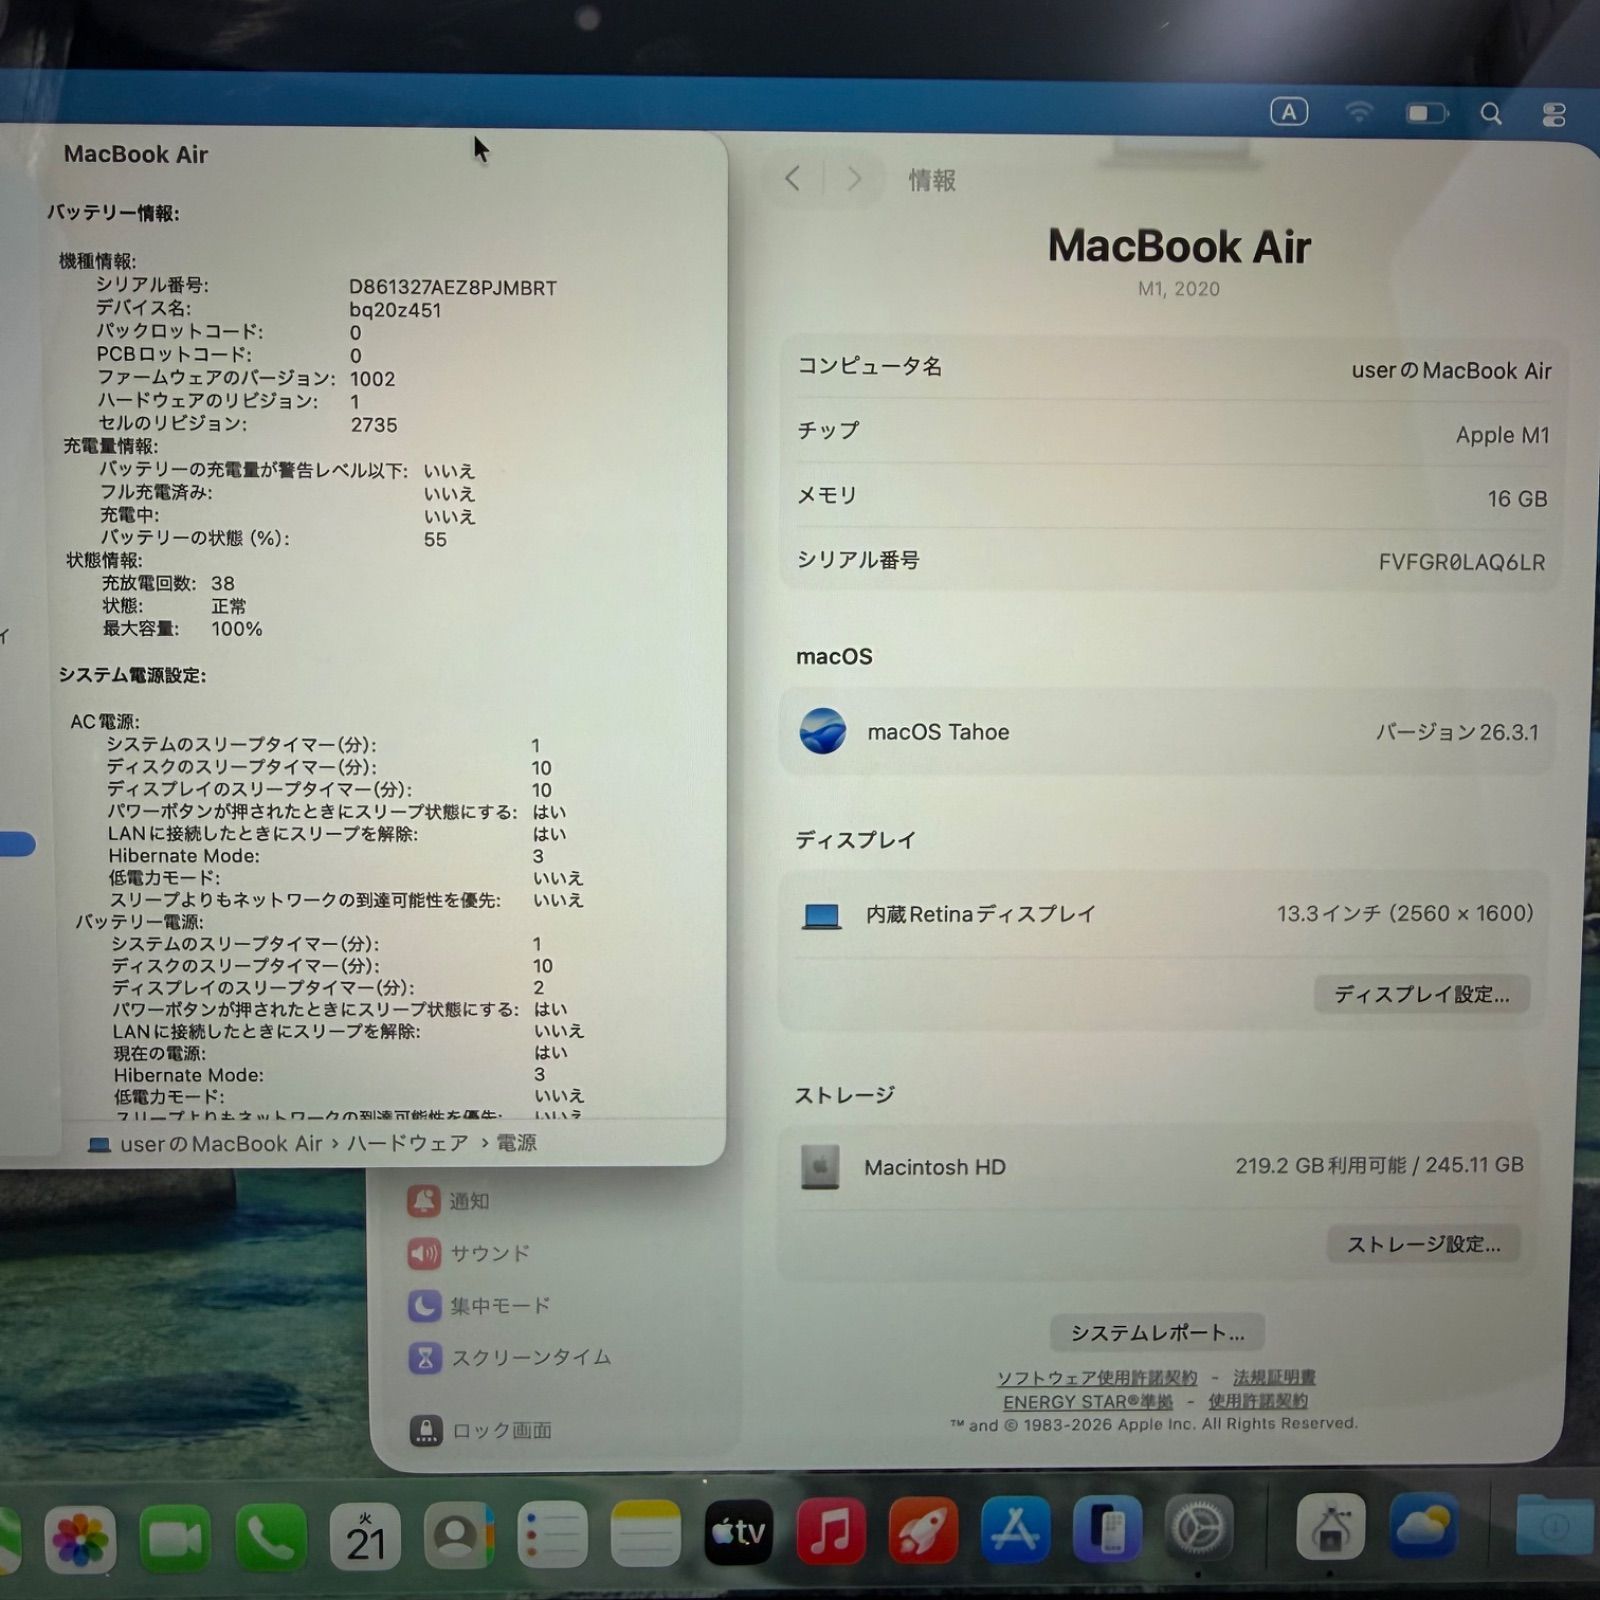The image size is (1600, 1600).
Task: Open the yellow Notes app in the Dock
Action: click(x=646, y=1533)
